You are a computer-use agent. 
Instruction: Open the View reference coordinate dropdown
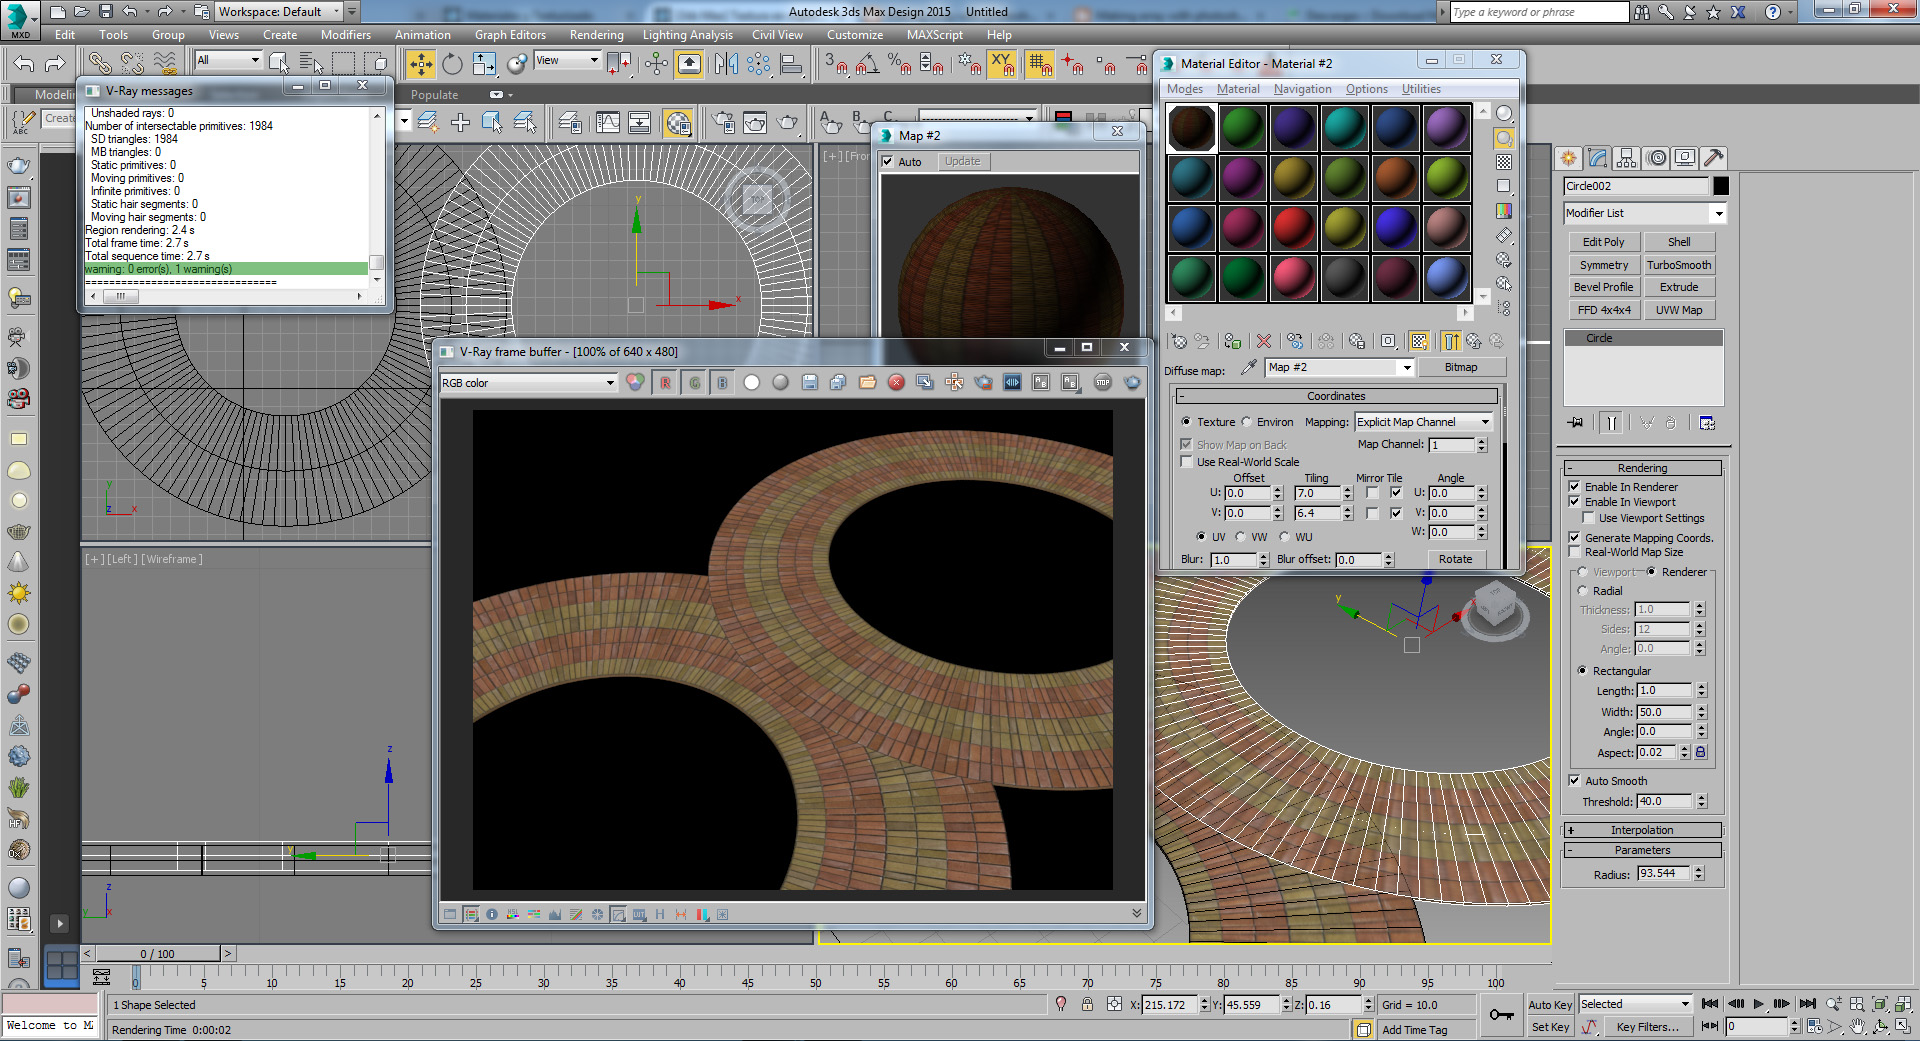click(x=567, y=60)
